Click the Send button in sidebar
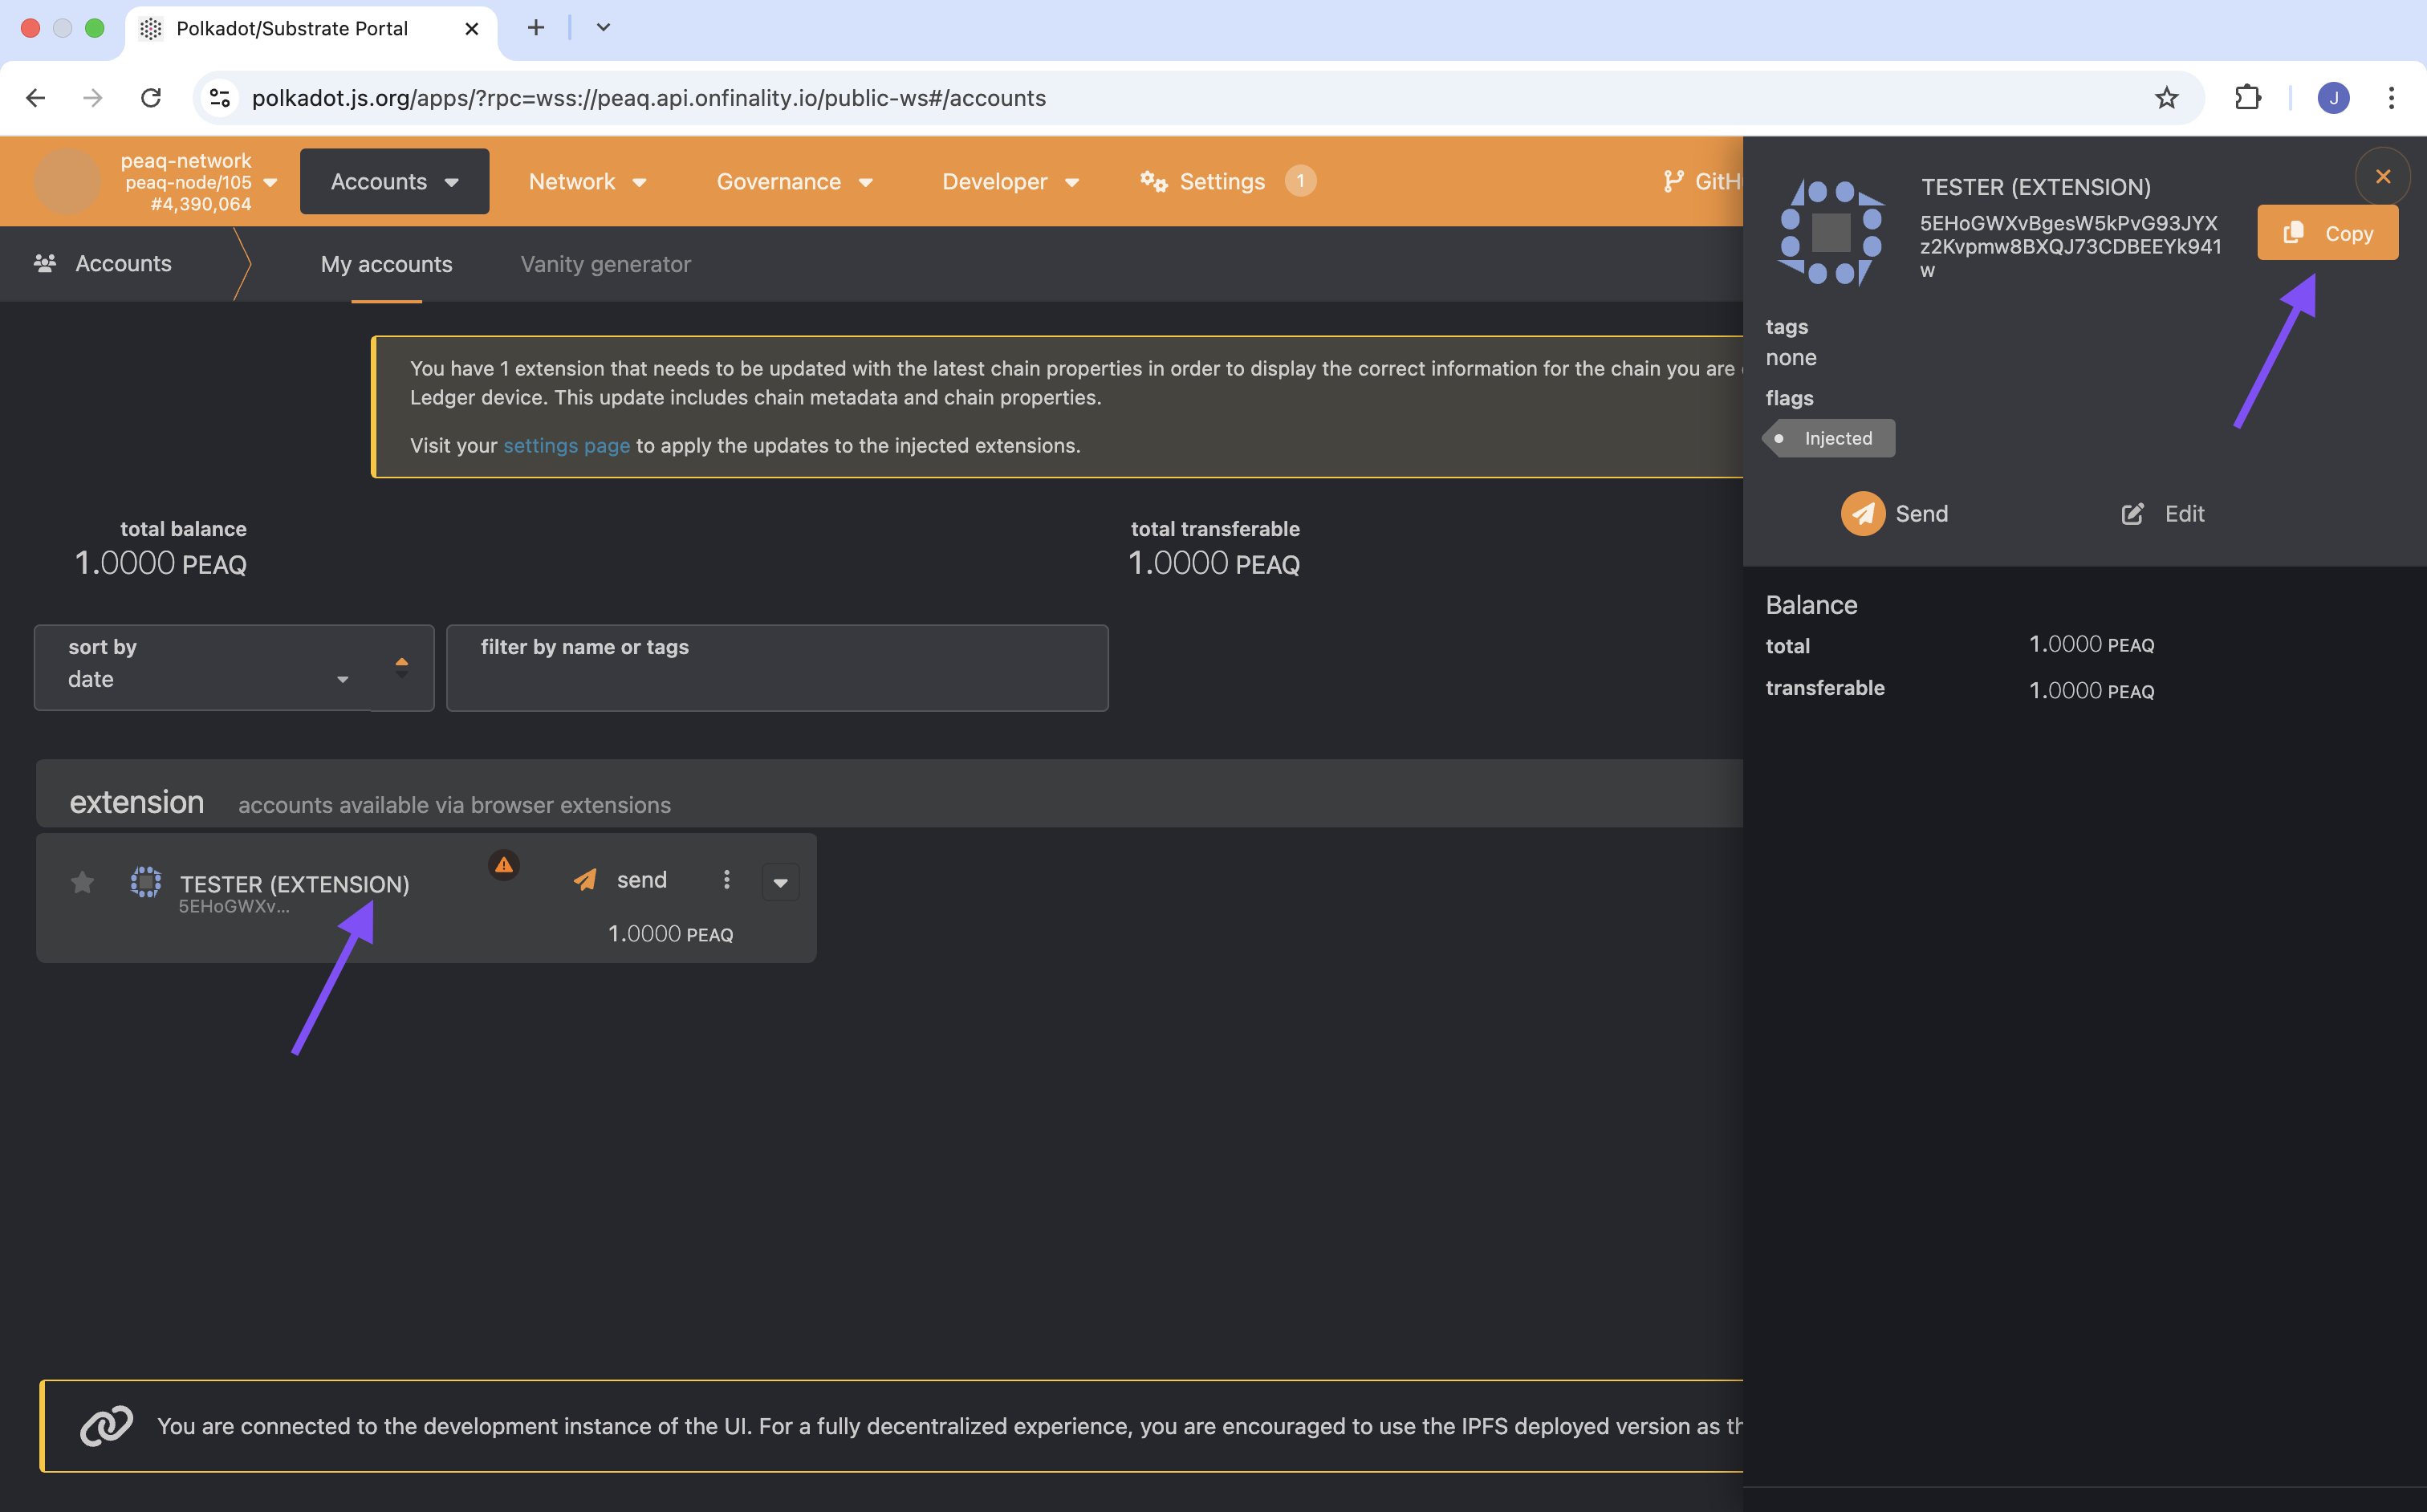Screen dimensions: 2427x1512 pos(1893,514)
